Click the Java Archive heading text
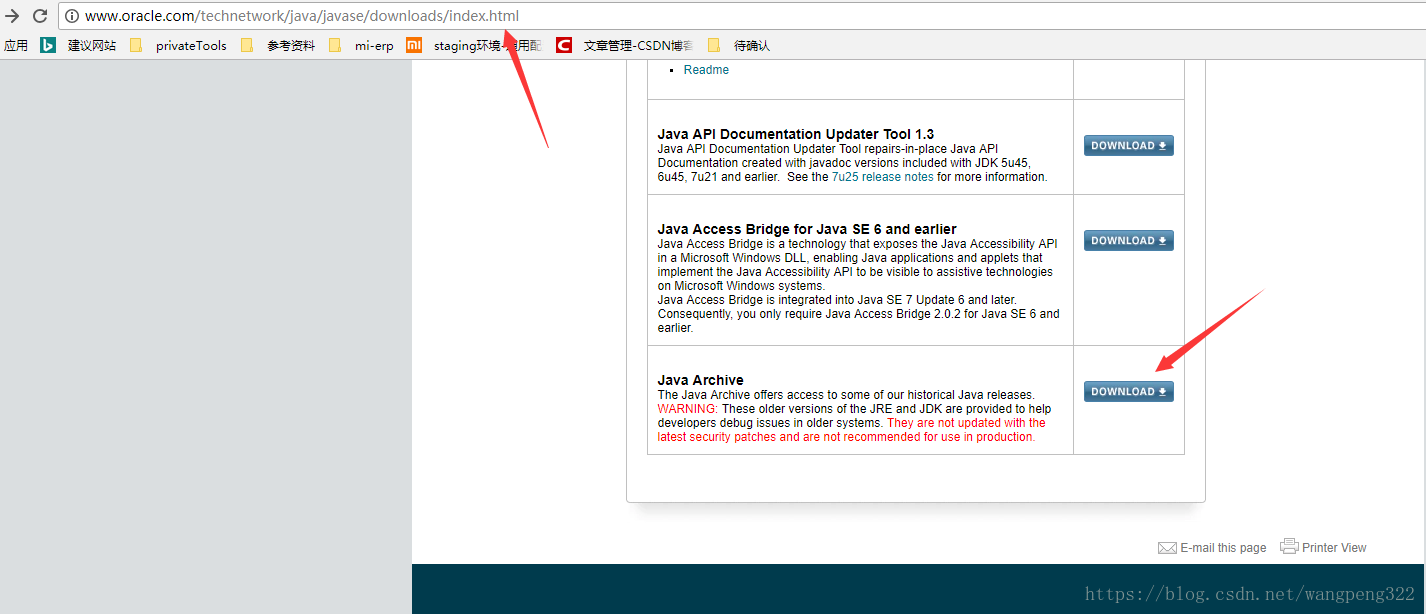The height and width of the screenshot is (614, 1426). point(700,380)
